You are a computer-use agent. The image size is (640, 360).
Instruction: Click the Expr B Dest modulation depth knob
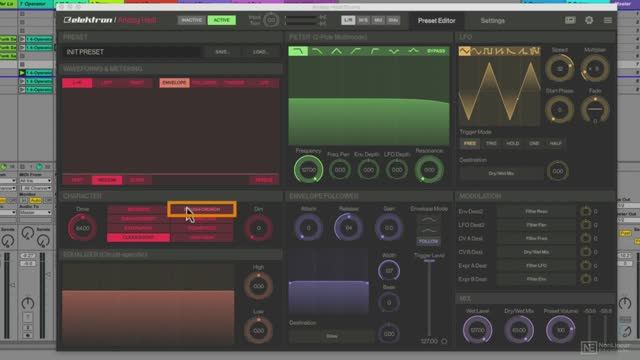pyautogui.click(x=586, y=279)
